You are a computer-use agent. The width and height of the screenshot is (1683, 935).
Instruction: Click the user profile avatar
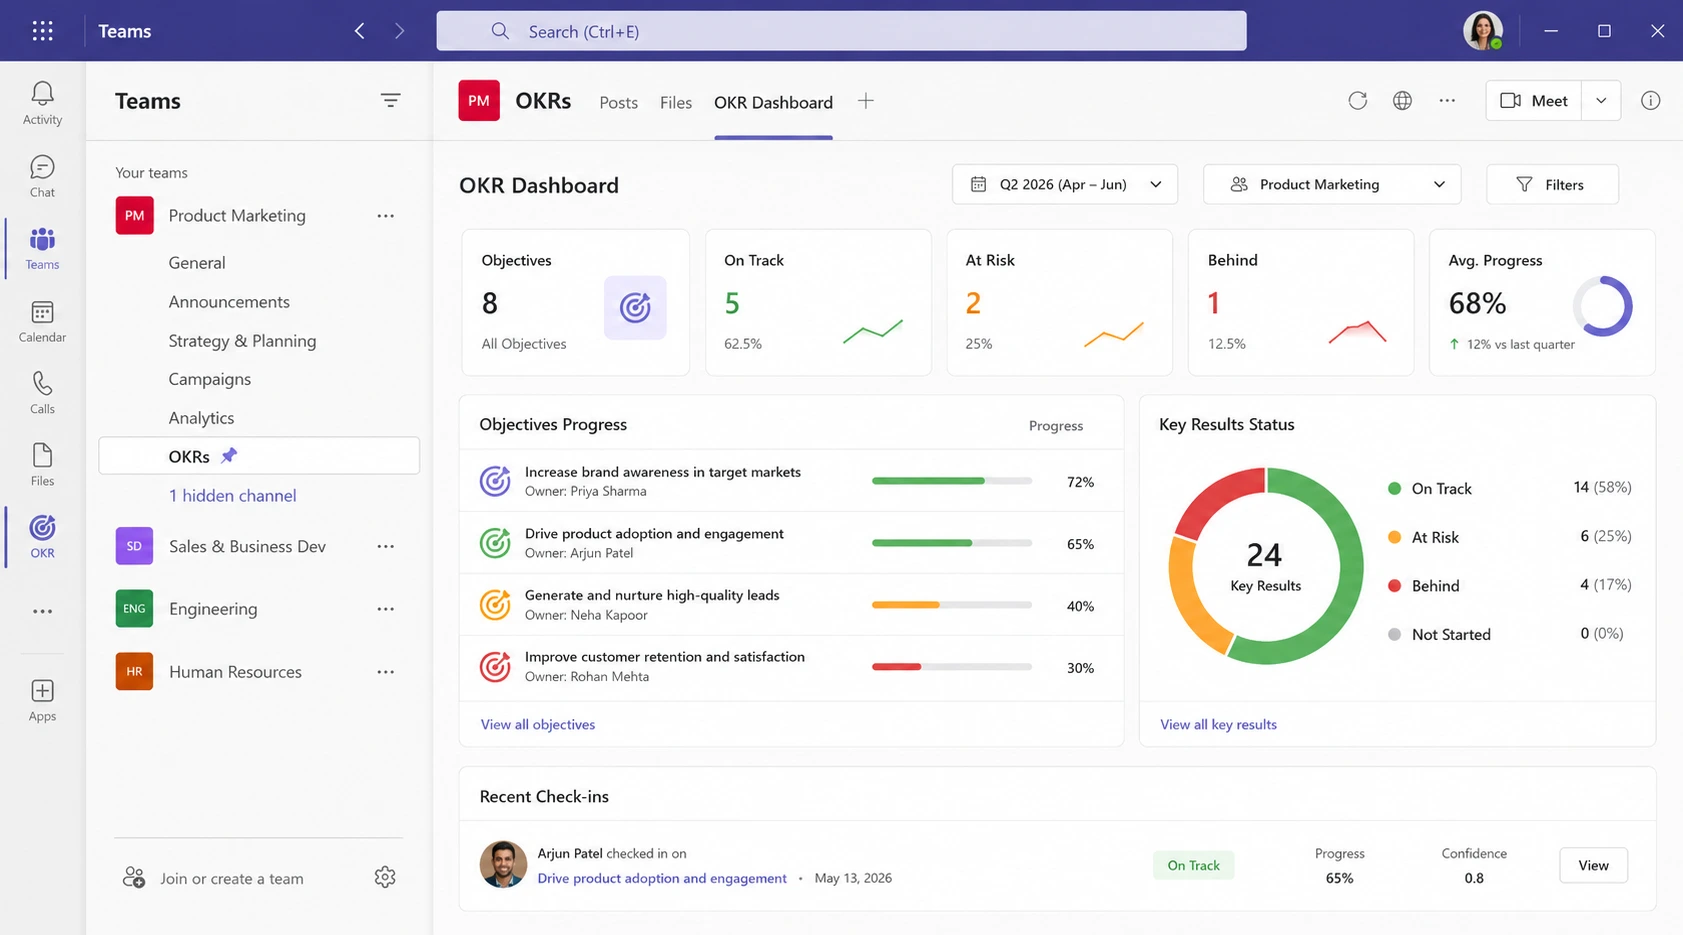point(1482,31)
